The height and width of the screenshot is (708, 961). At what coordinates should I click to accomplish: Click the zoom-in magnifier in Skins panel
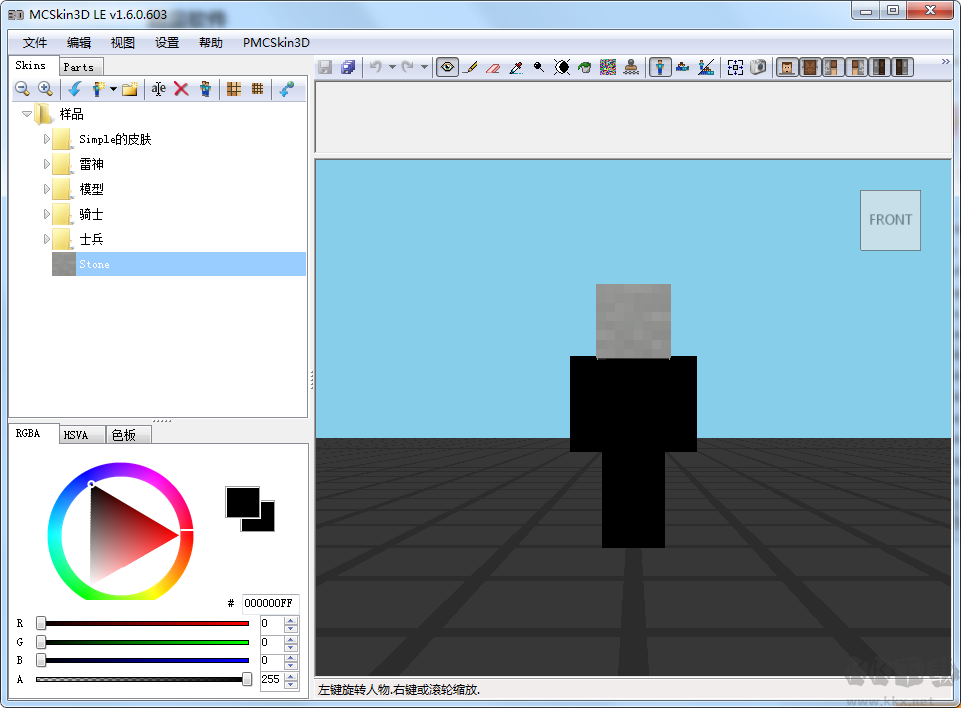[x=45, y=89]
